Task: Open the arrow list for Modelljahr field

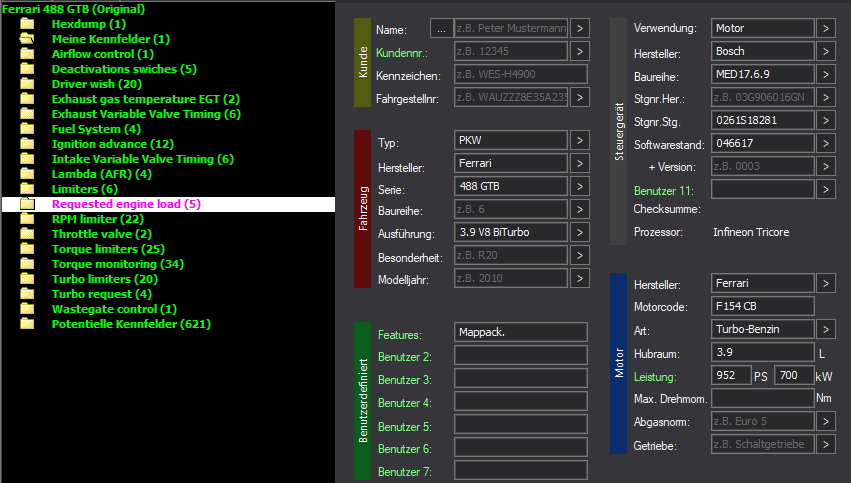Action: (x=580, y=278)
